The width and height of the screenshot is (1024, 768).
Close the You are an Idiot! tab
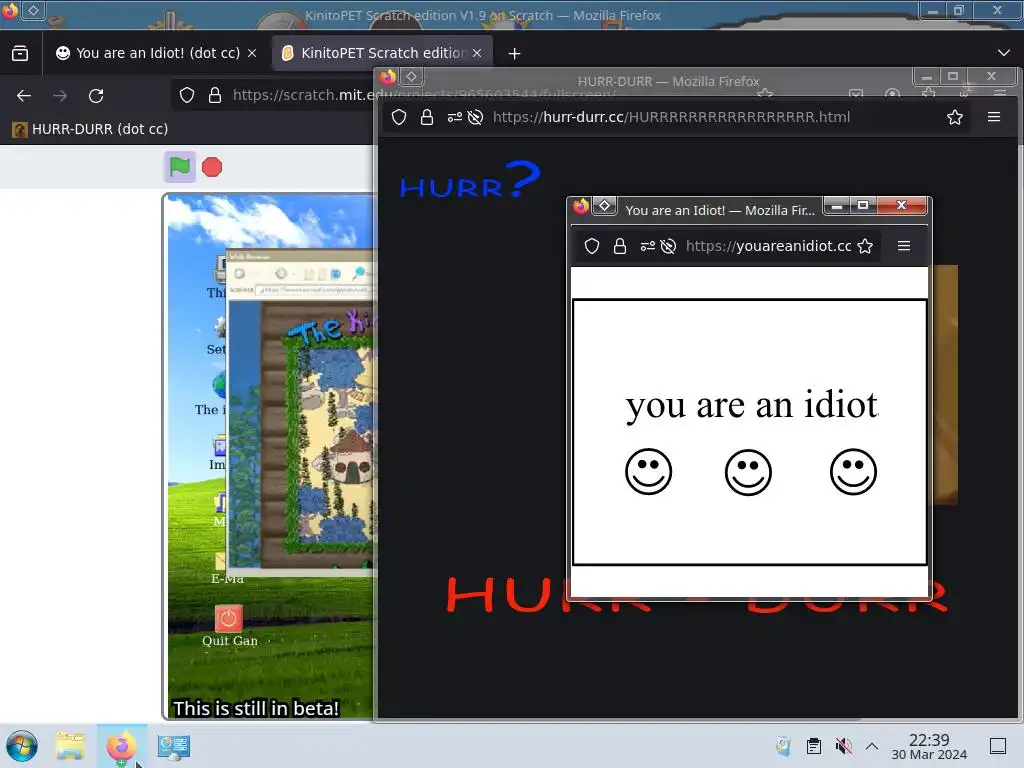point(252,53)
